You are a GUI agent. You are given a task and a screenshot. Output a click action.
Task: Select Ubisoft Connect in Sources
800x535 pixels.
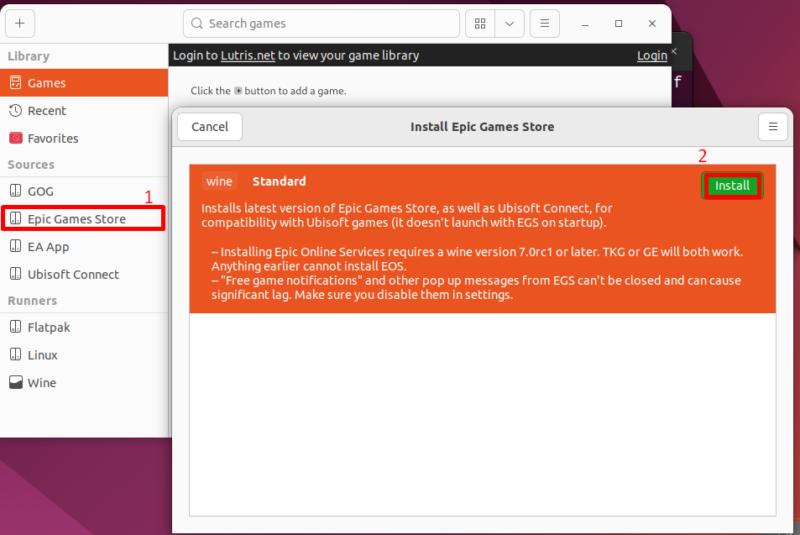(x=84, y=274)
